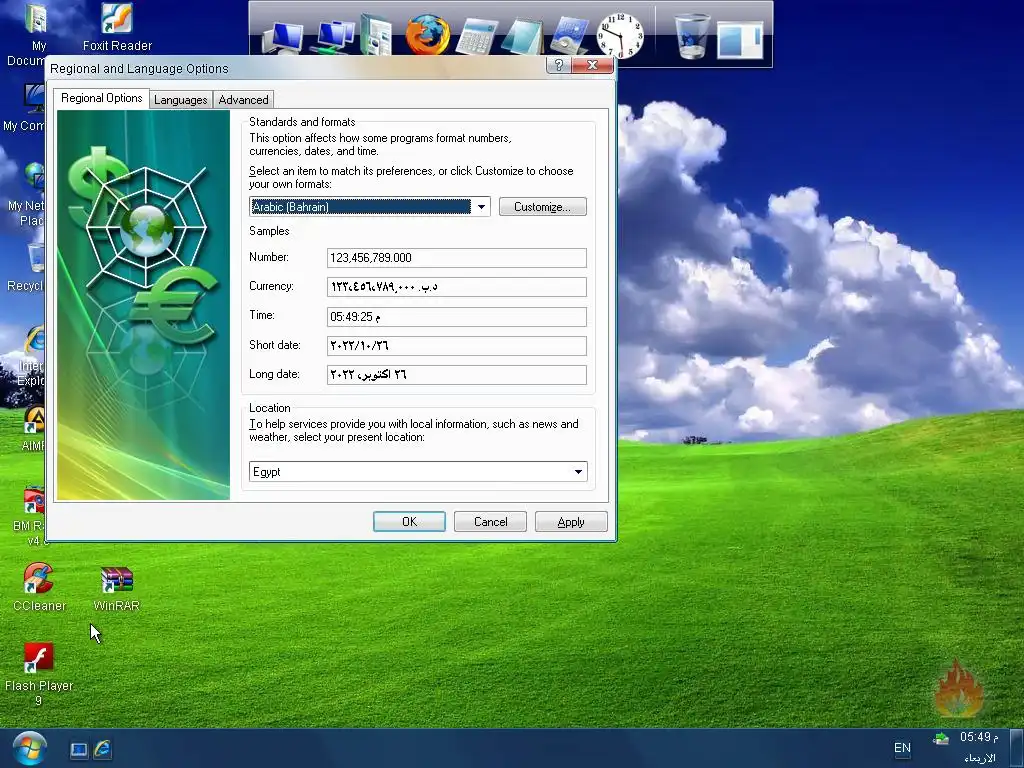Click the Number sample field

[x=456, y=257]
